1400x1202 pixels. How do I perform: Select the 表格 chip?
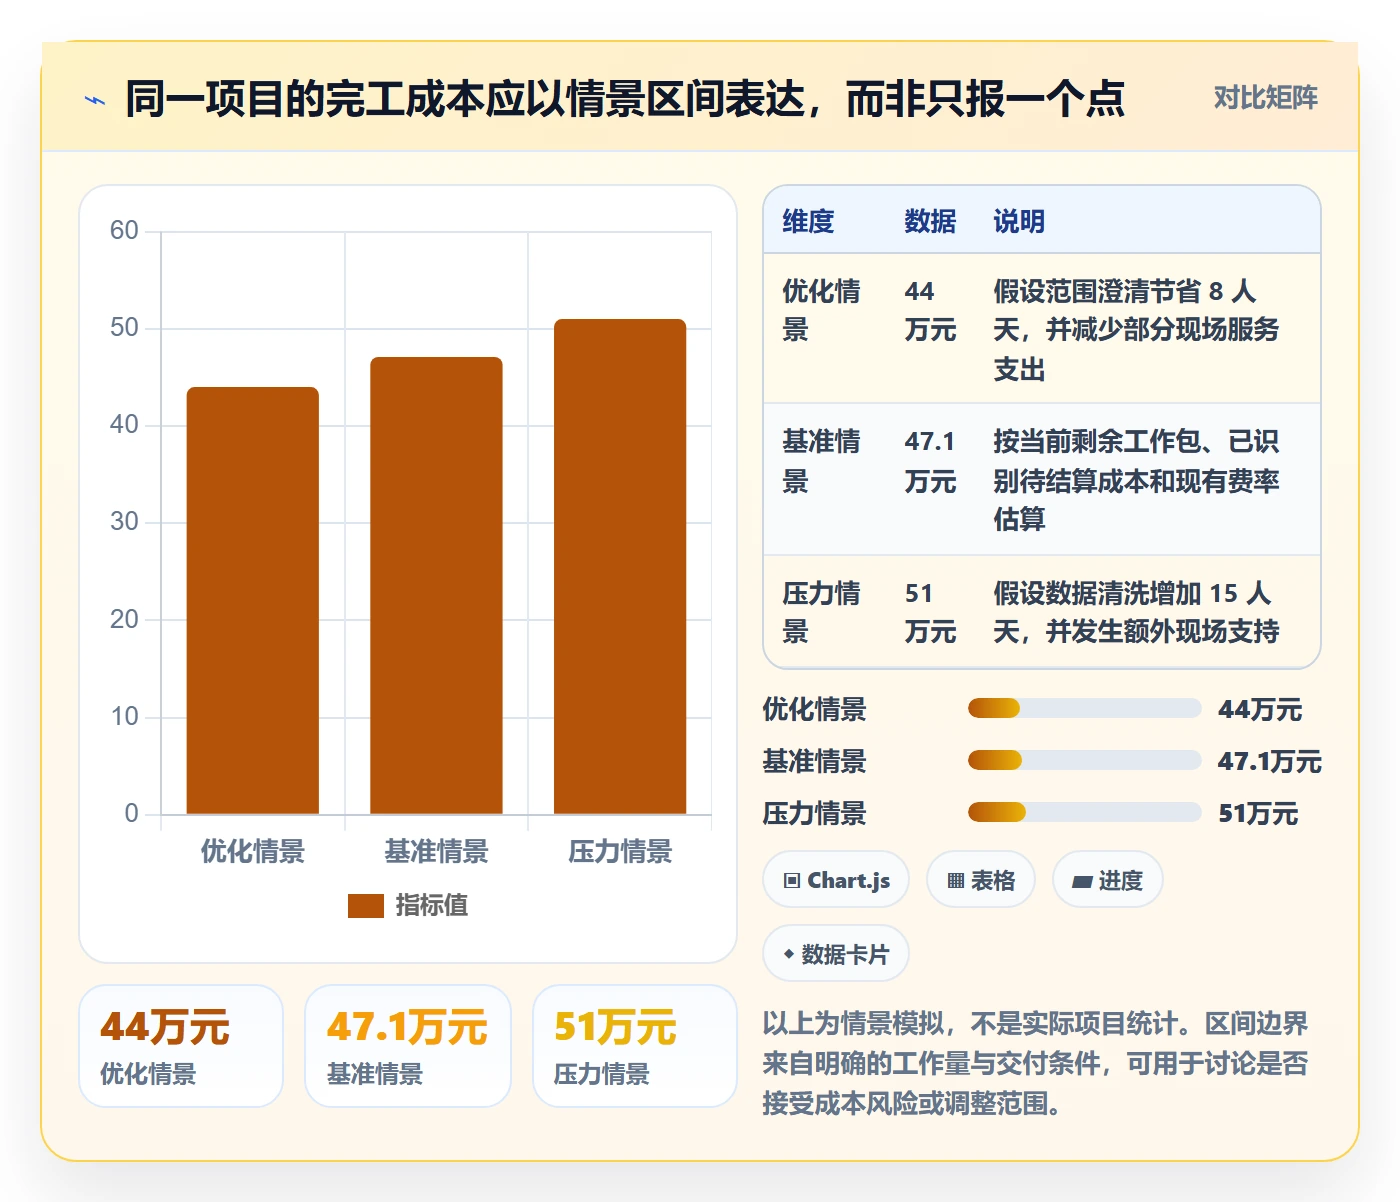tap(981, 880)
